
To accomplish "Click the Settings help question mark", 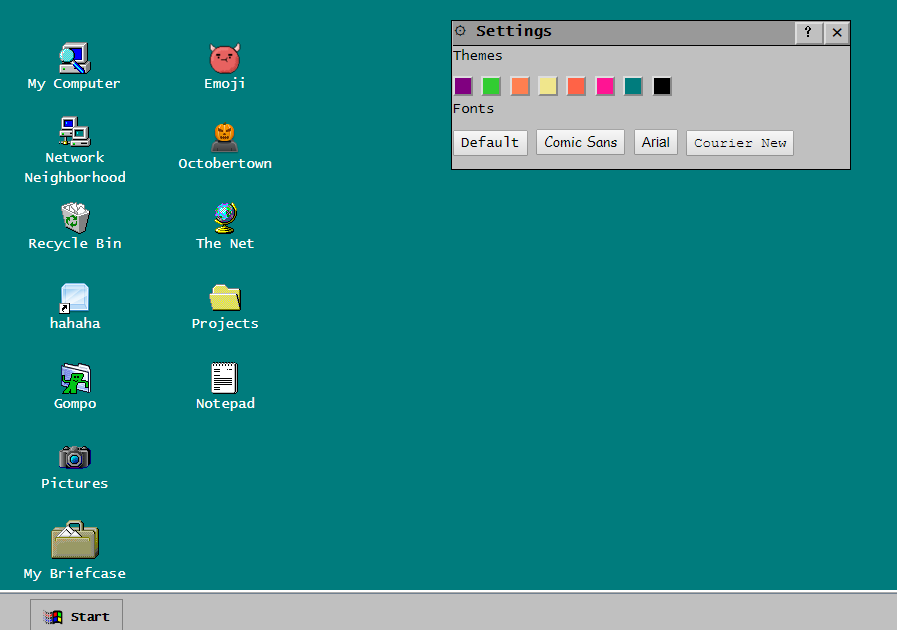I will (x=808, y=32).
